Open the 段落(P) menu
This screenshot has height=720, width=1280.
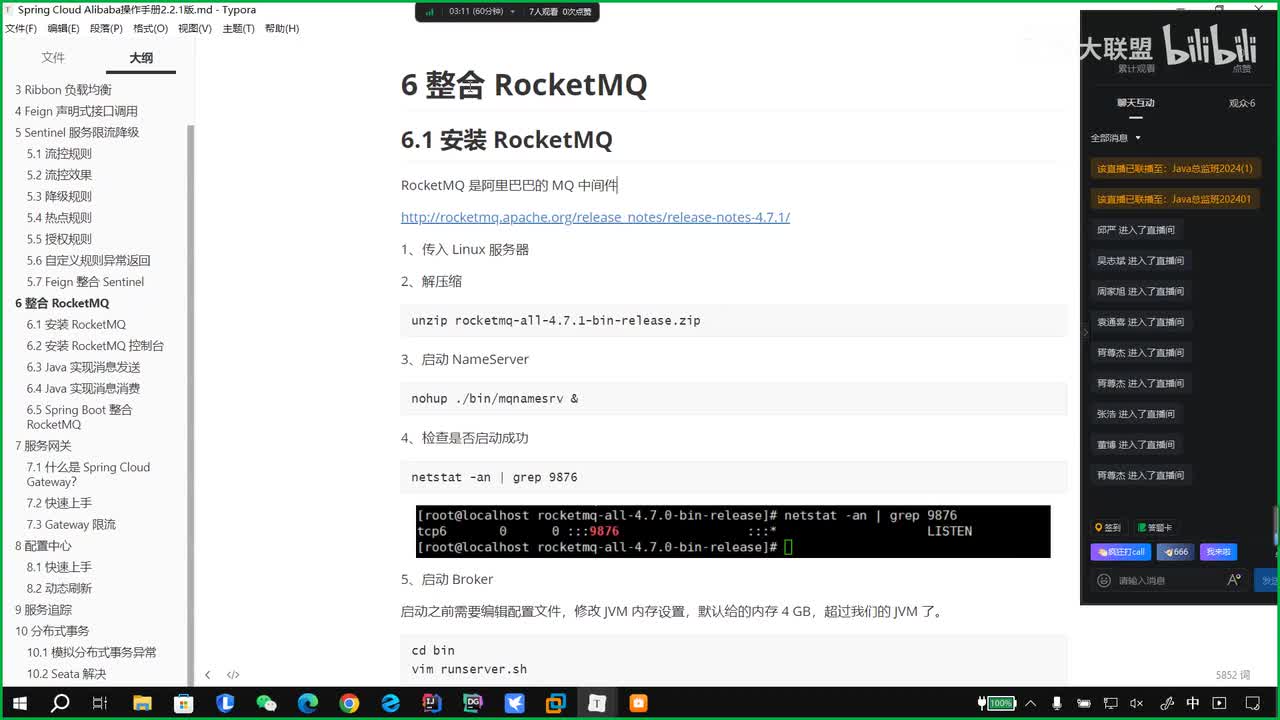click(107, 28)
